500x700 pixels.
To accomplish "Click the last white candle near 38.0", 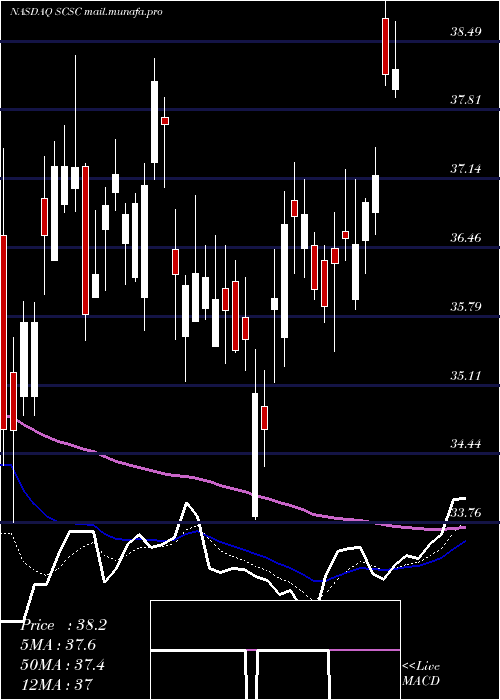I will 395,79.
